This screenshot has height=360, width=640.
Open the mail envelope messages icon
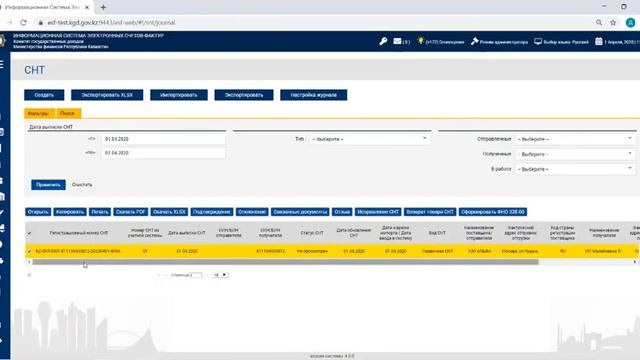click(x=397, y=41)
